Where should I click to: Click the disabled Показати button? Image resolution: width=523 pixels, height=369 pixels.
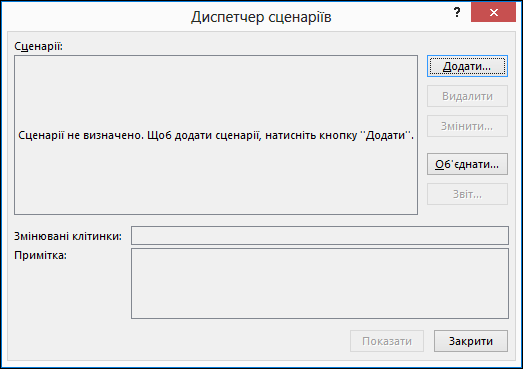387,341
